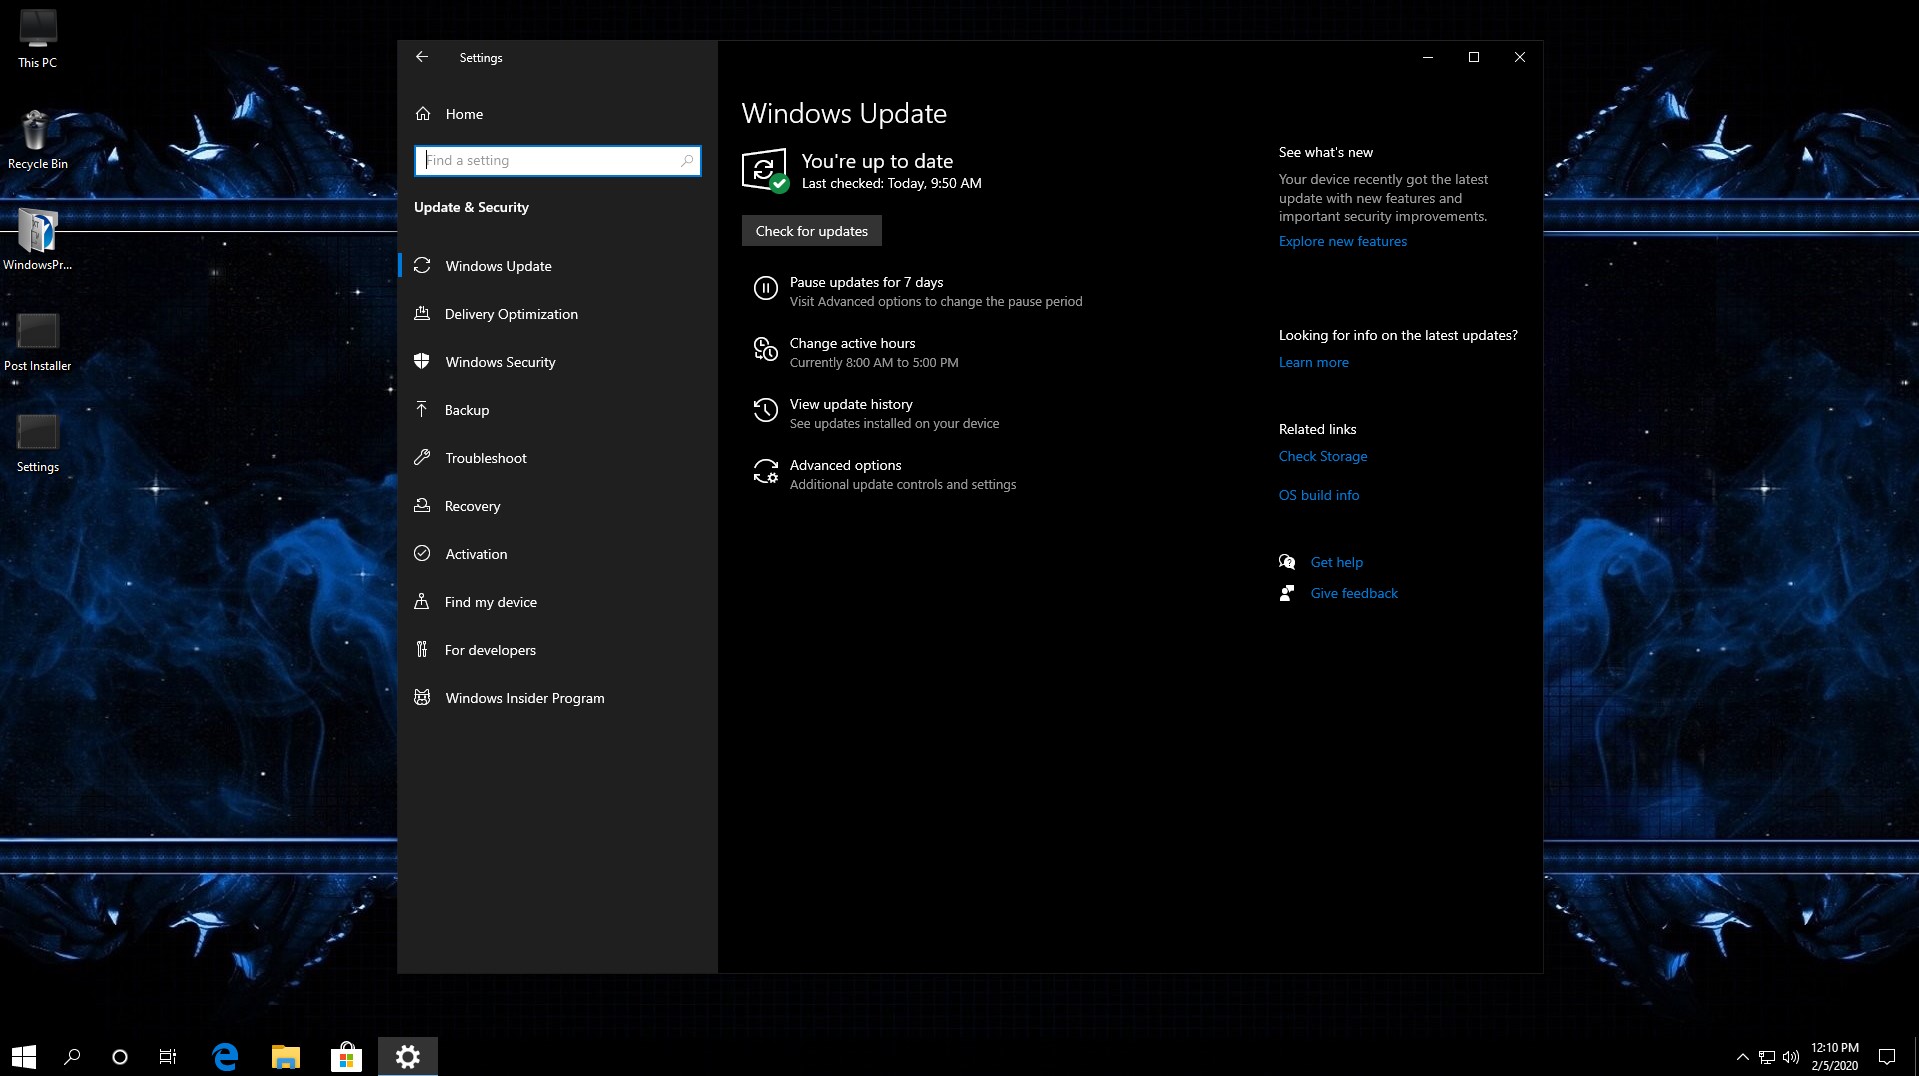1919x1076 pixels.
Task: Click the update history icon
Action: click(765, 411)
